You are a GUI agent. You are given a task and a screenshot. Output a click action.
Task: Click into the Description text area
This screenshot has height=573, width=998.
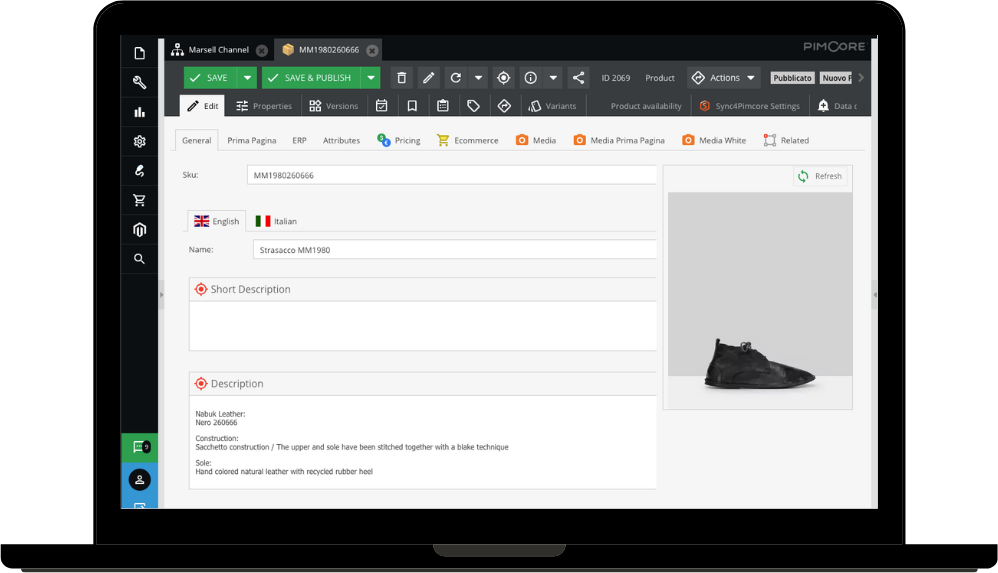click(423, 442)
